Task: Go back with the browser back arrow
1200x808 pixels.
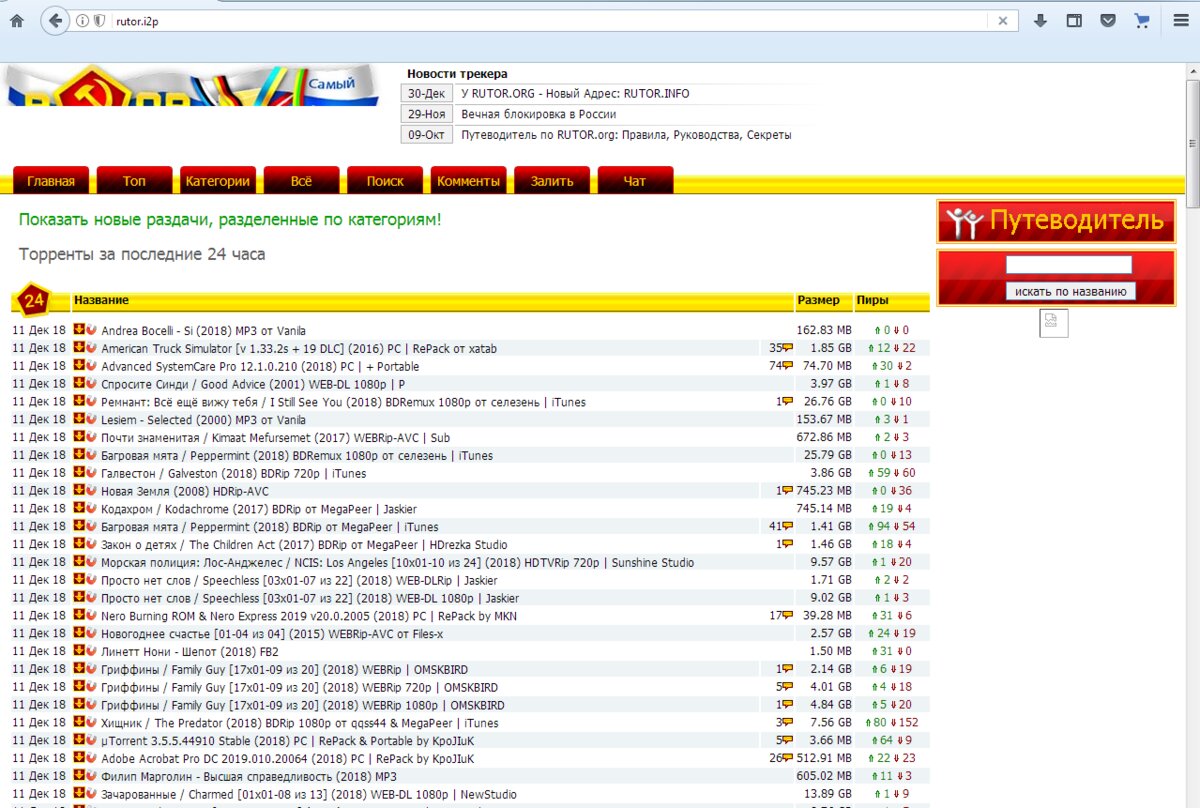Action: click(x=54, y=20)
